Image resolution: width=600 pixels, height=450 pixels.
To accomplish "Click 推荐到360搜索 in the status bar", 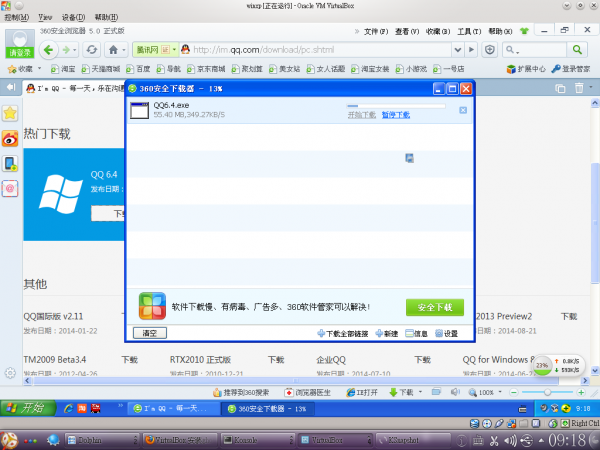I will 241,393.
